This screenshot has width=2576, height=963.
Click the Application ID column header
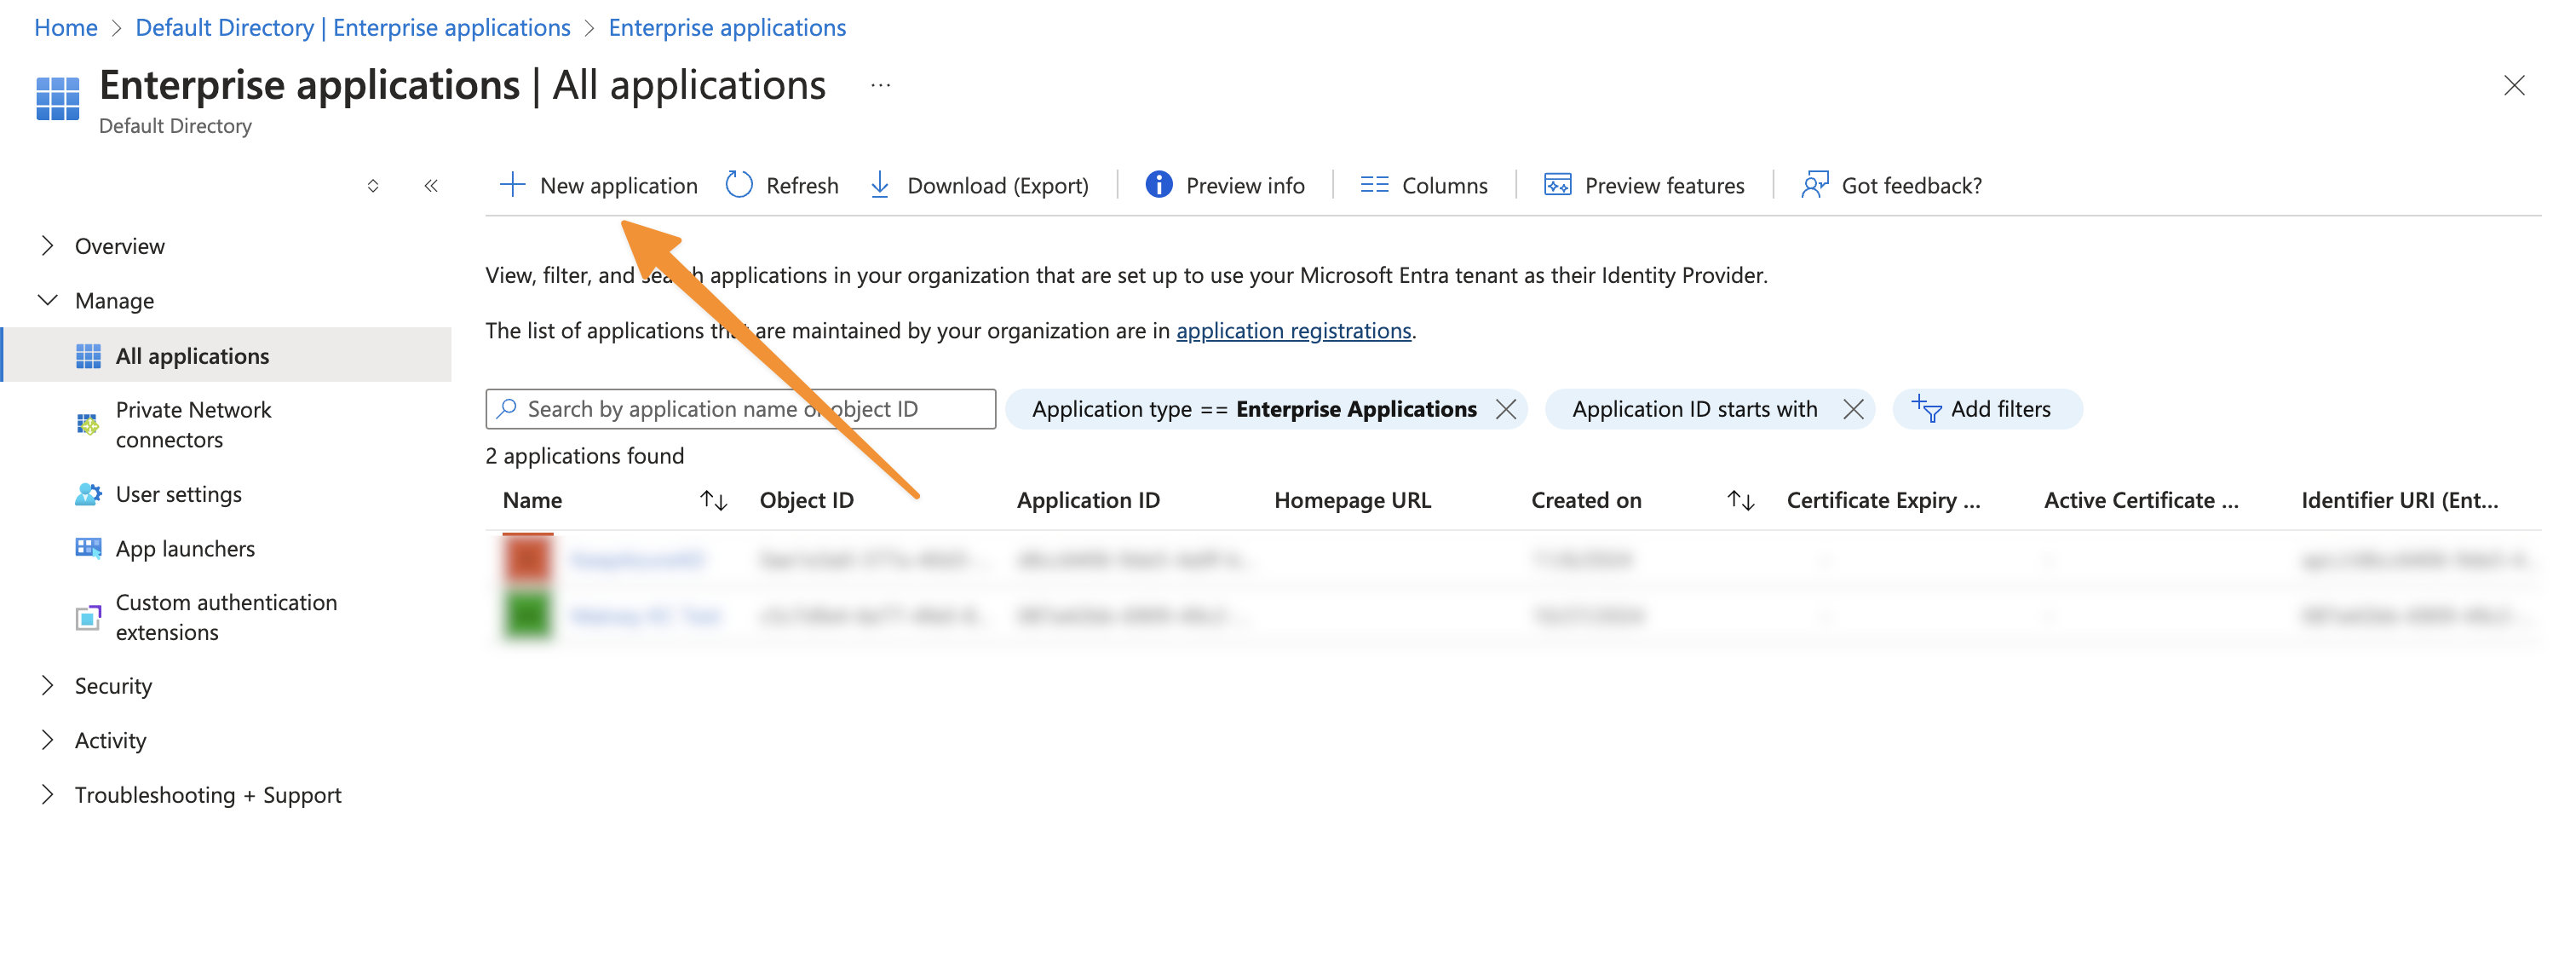pos(1088,500)
